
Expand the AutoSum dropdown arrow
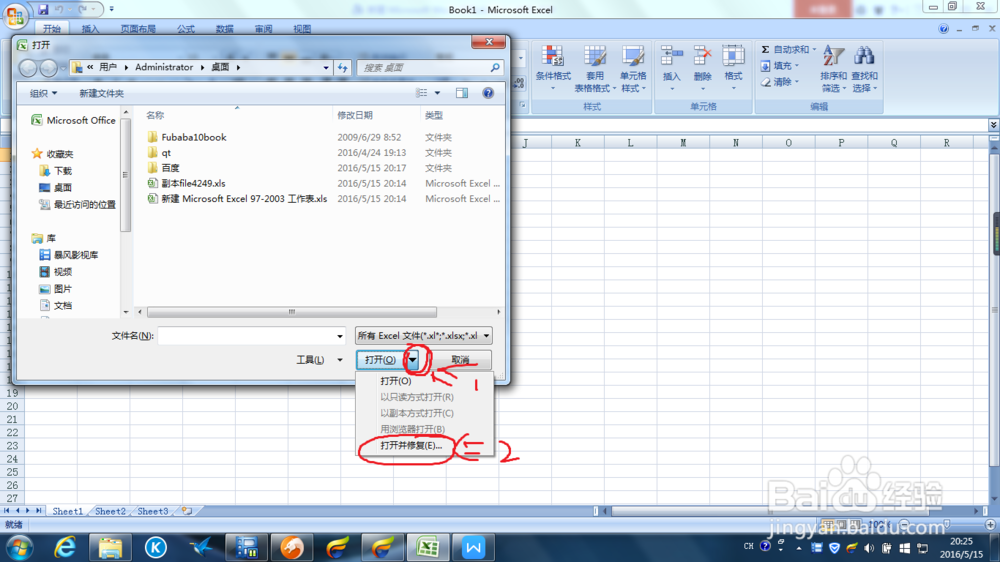coord(814,49)
